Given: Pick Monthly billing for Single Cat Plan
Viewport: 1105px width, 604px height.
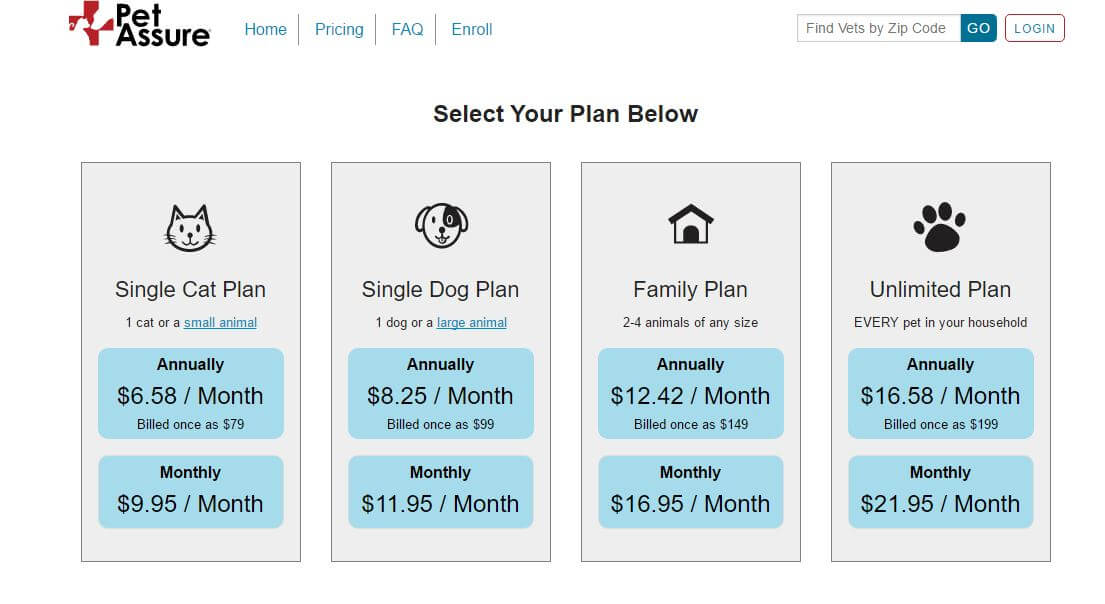Looking at the screenshot, I should pos(190,491).
